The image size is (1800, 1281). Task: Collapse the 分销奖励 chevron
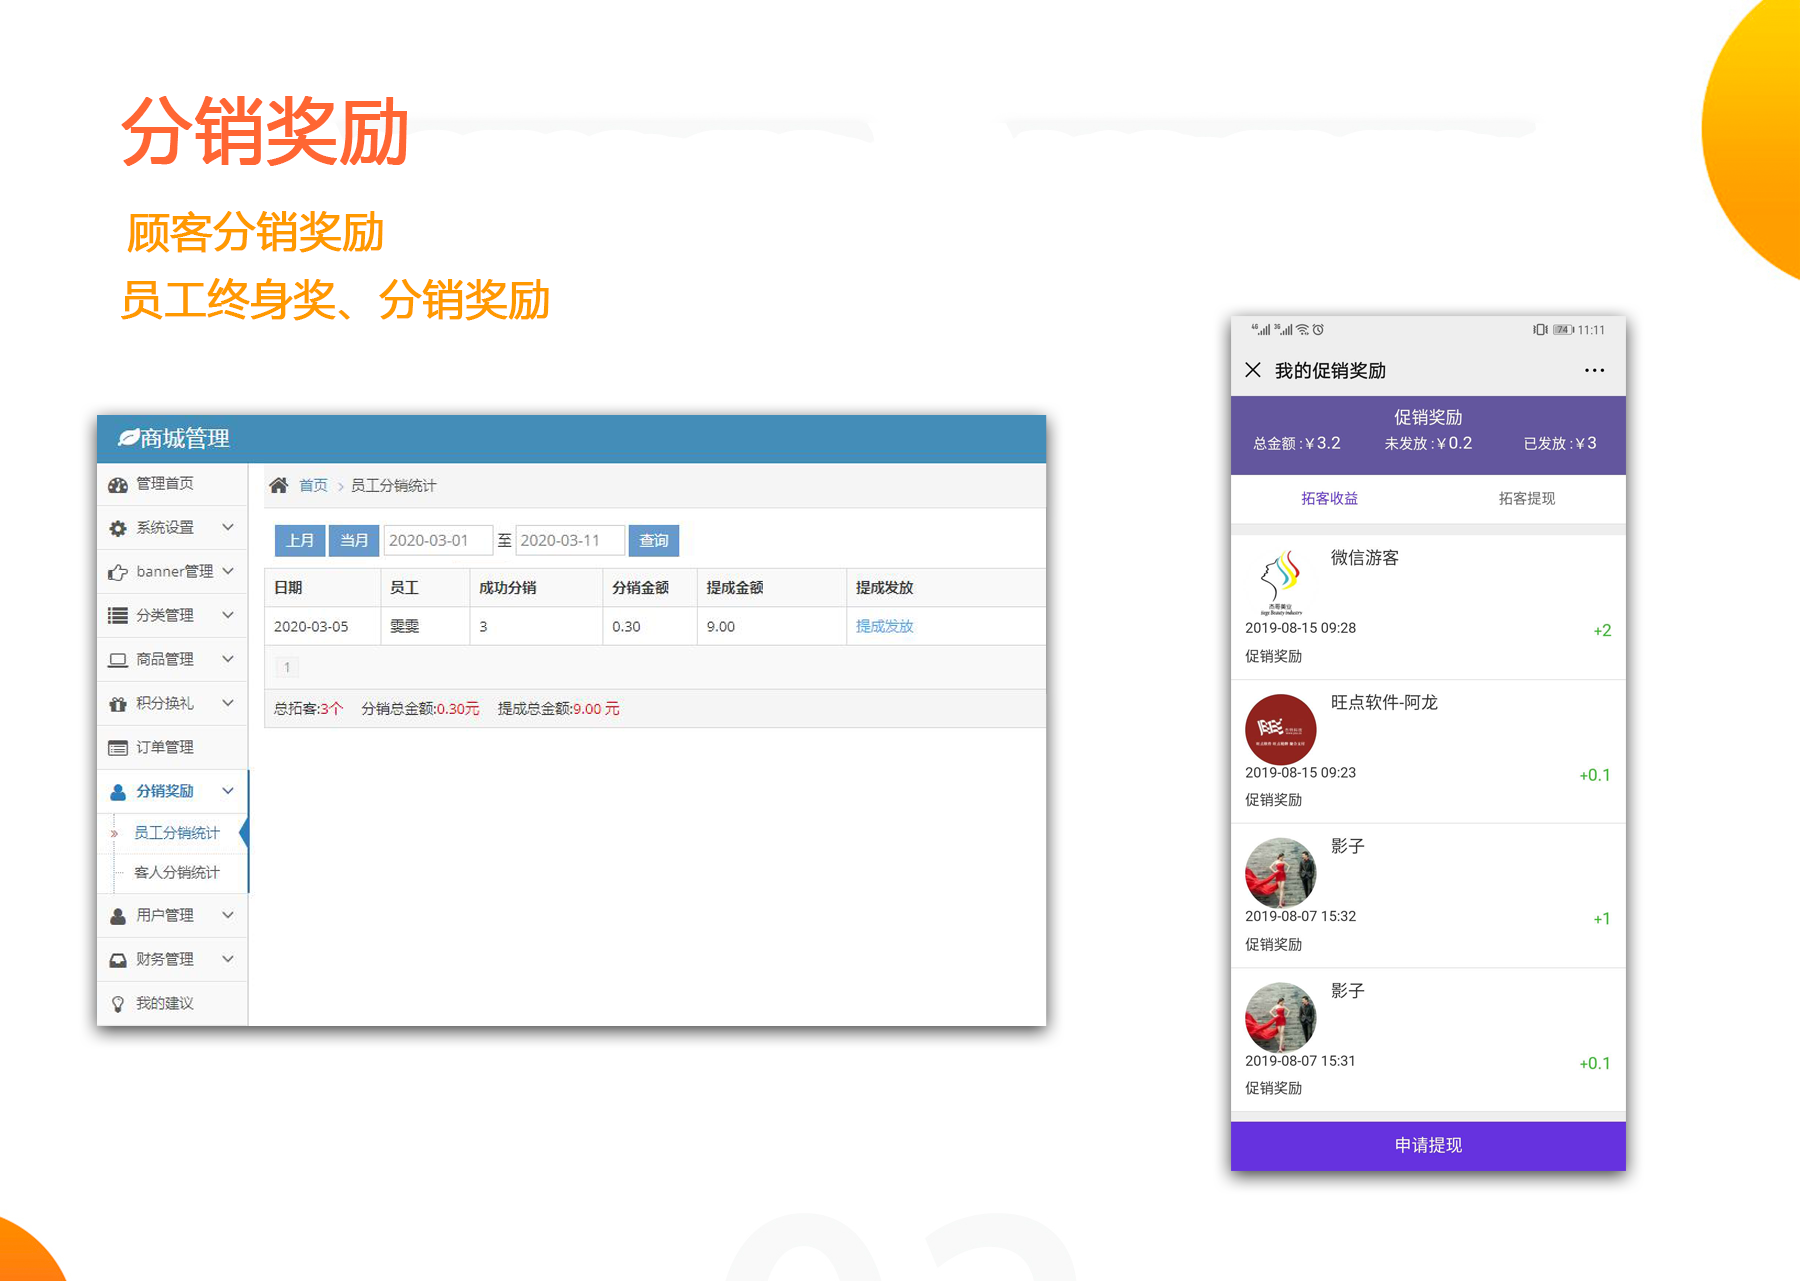[228, 791]
